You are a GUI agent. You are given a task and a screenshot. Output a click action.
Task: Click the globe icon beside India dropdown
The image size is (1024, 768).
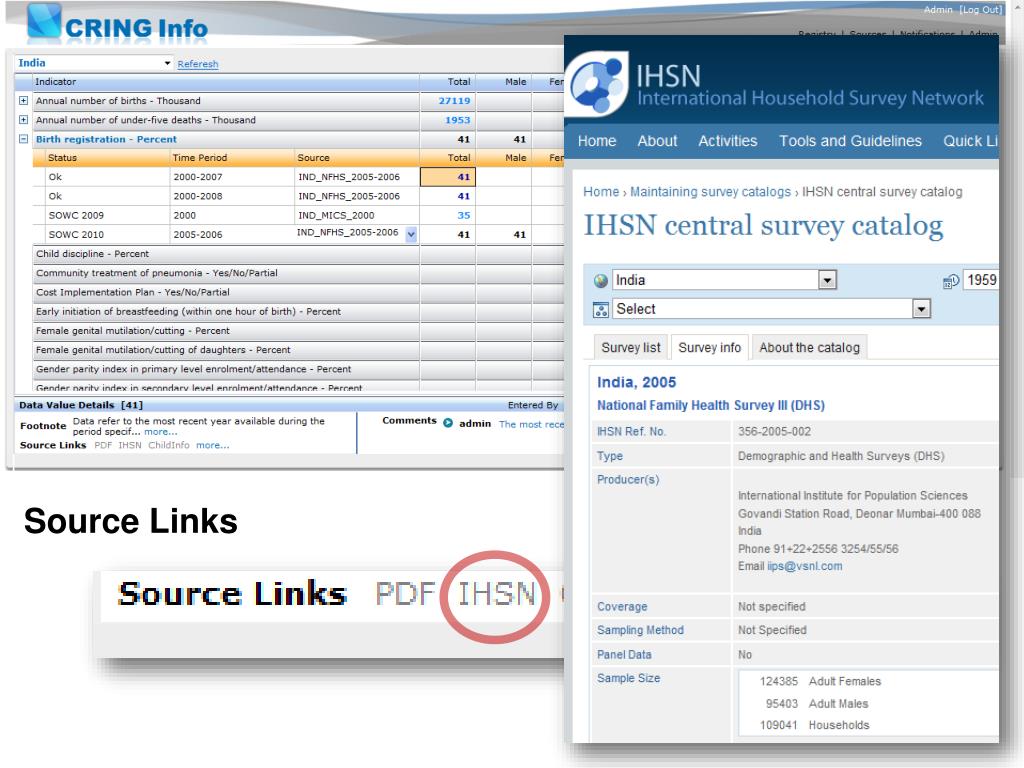(601, 281)
